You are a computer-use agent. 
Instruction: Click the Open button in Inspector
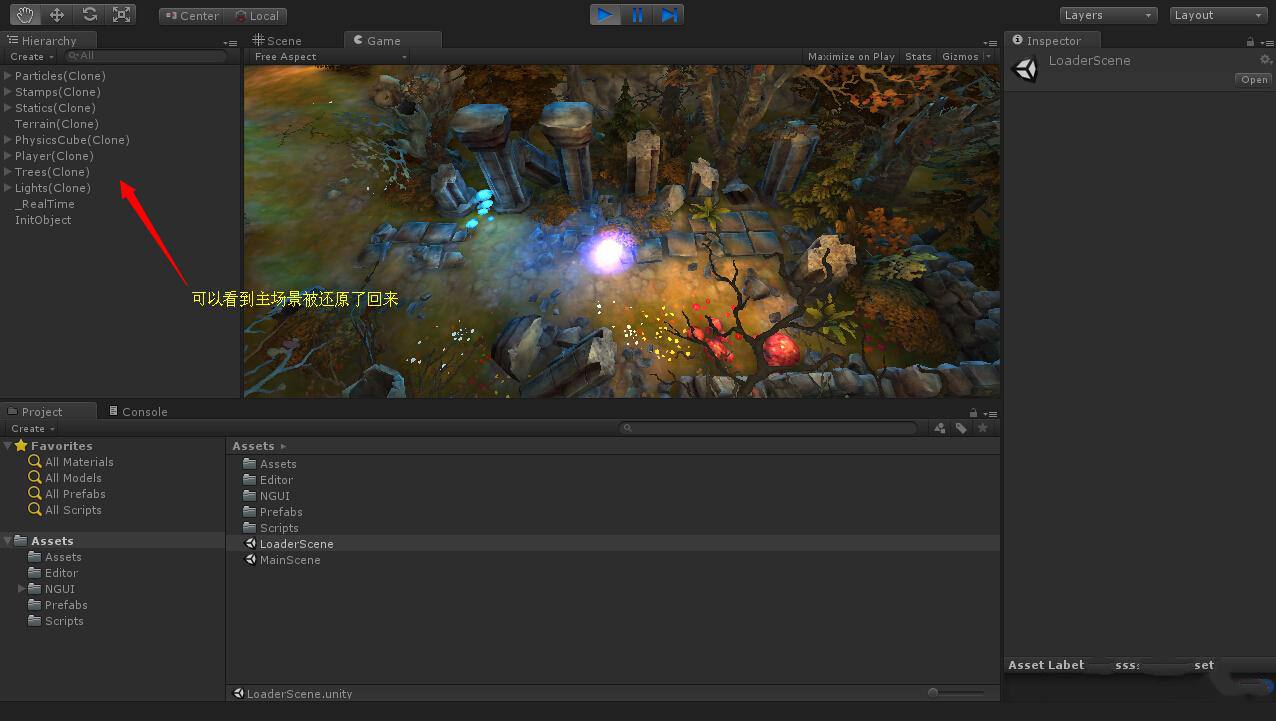pos(1254,80)
